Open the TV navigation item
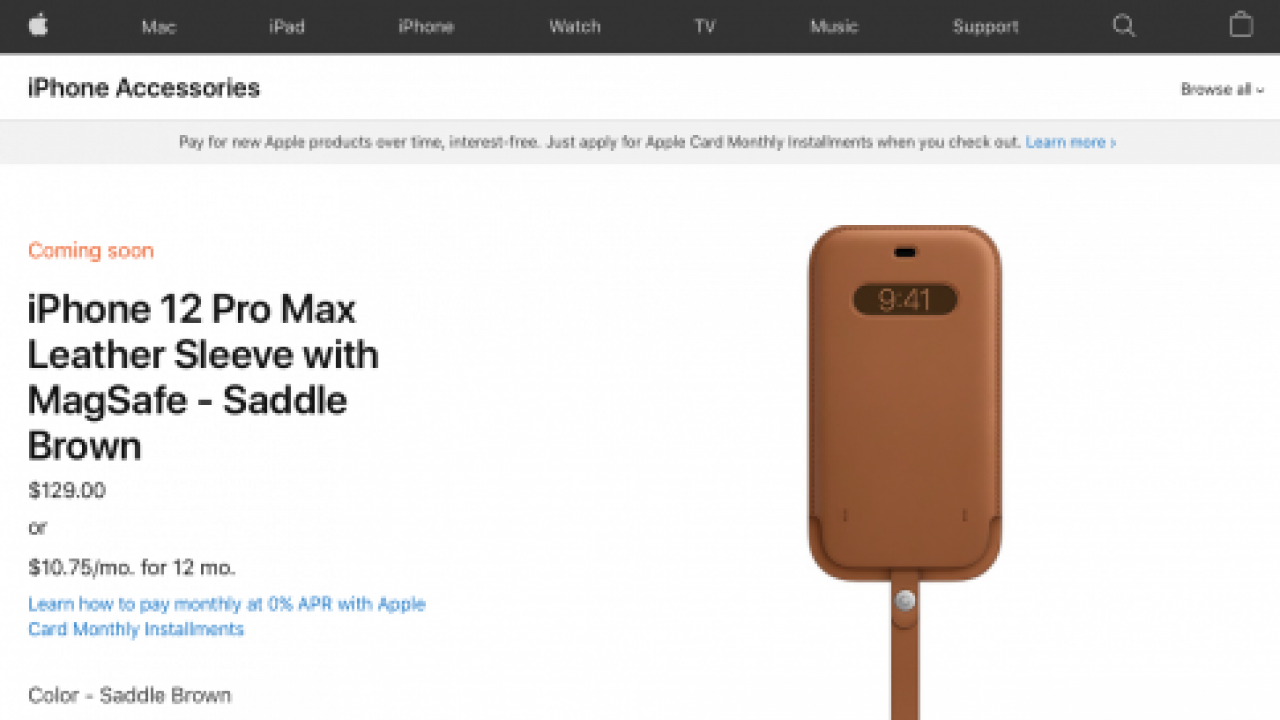The image size is (1280, 720). click(705, 27)
